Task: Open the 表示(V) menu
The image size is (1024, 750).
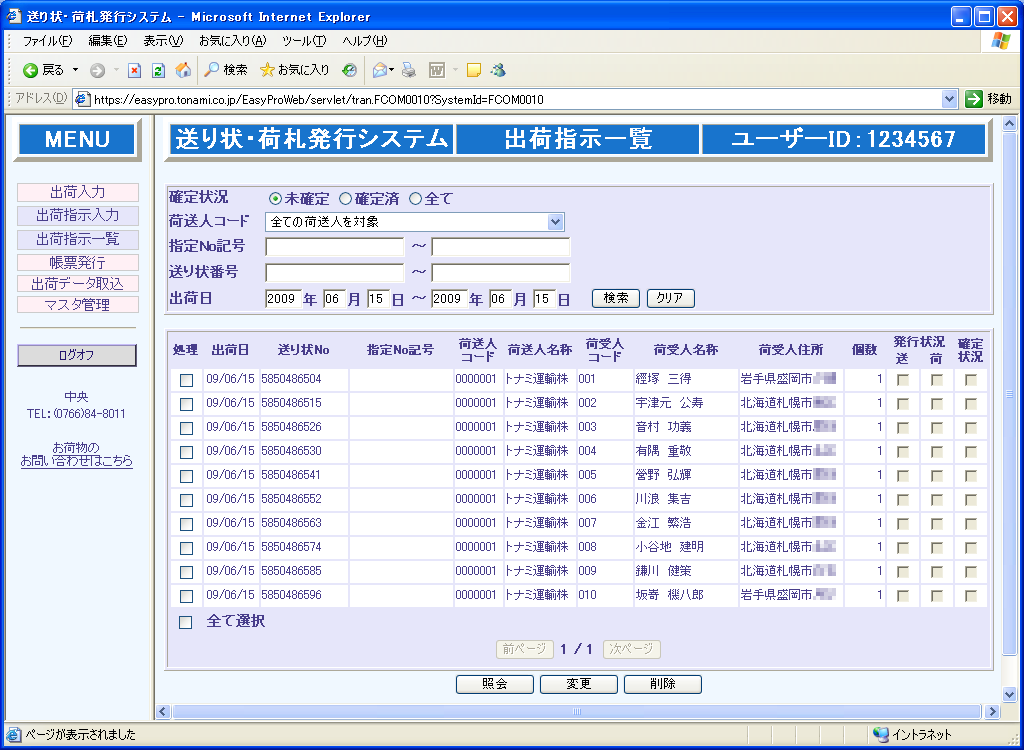Action: point(163,41)
